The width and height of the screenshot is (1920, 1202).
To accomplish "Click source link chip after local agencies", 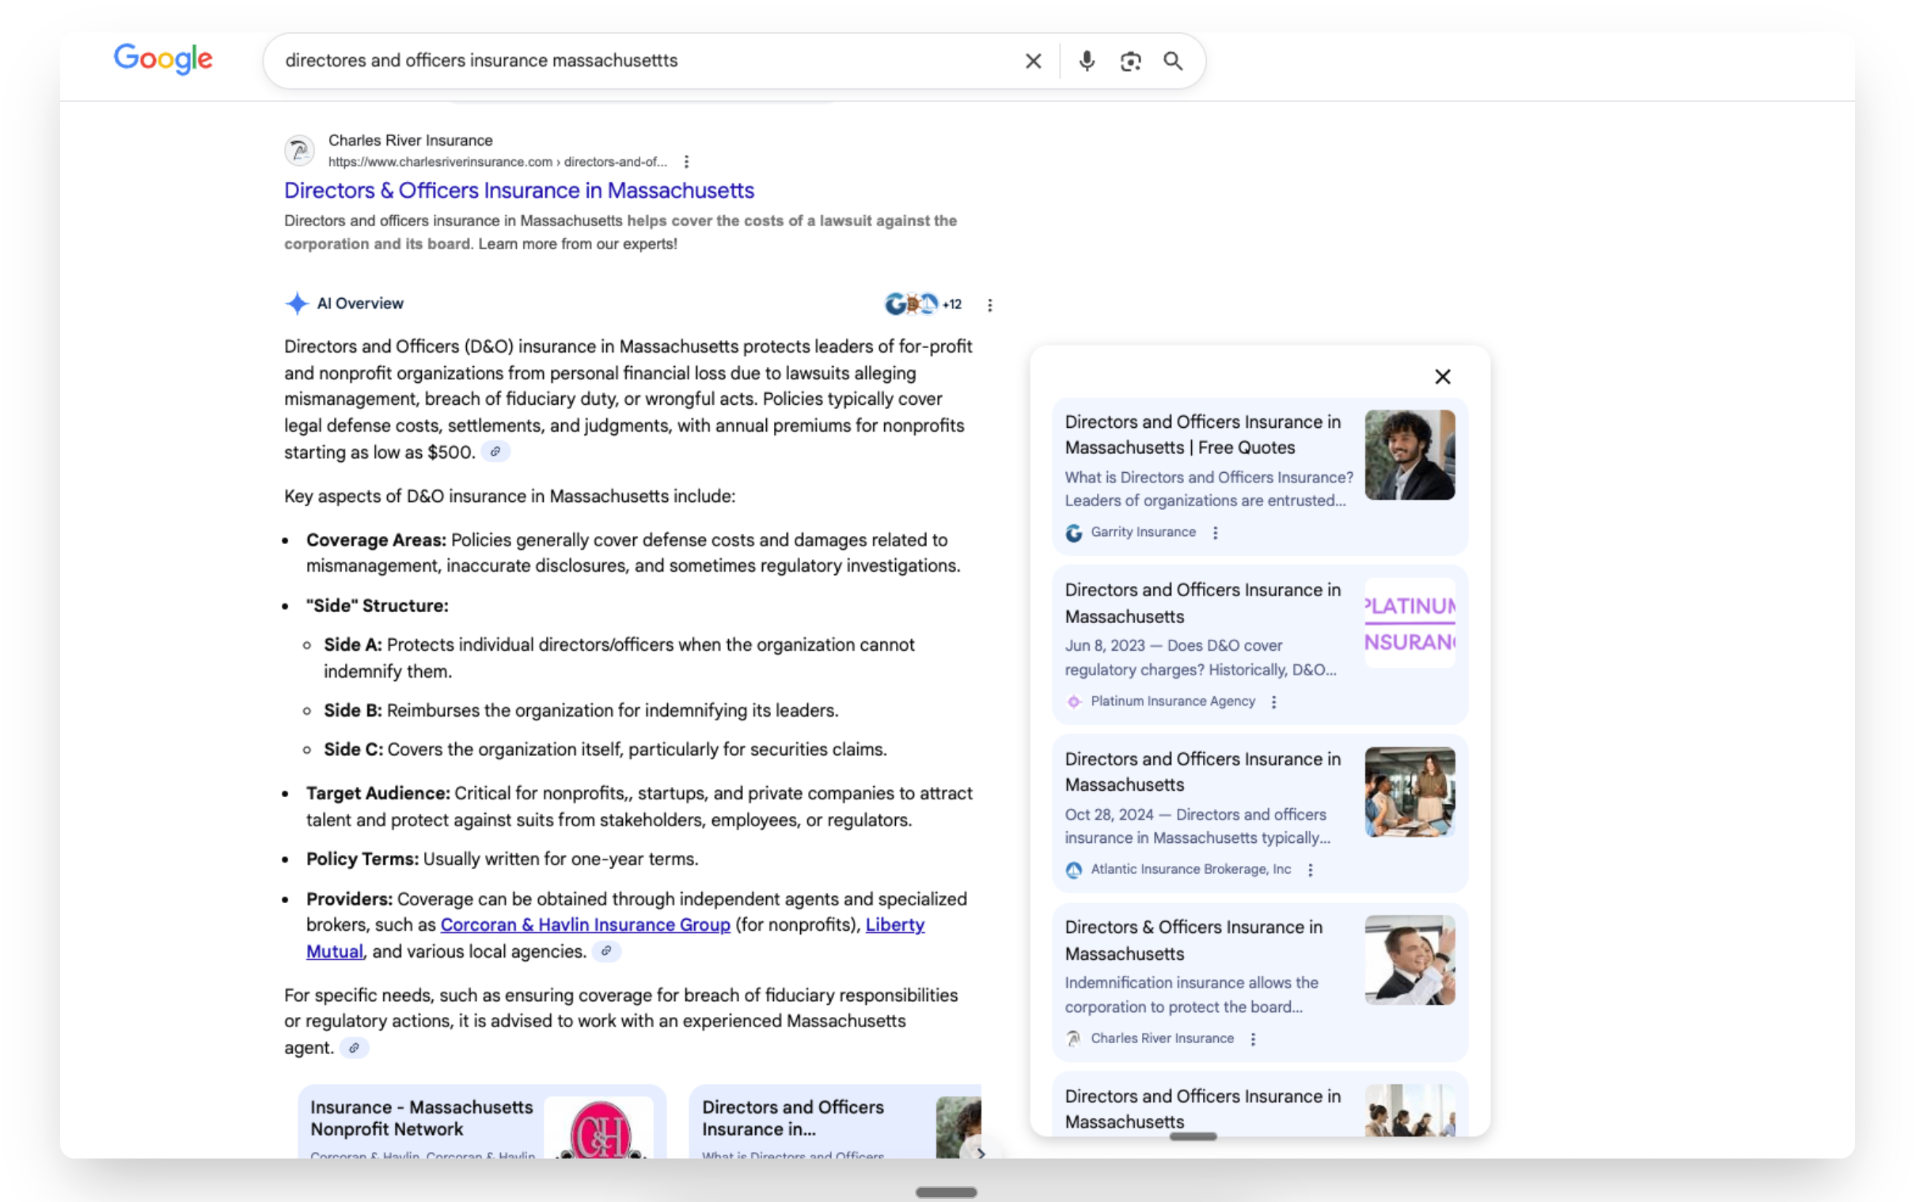I will pyautogui.click(x=606, y=951).
